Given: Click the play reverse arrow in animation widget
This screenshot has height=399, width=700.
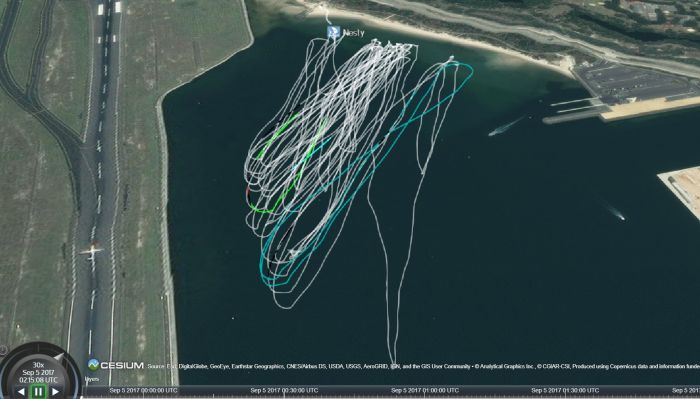Looking at the screenshot, I should (21, 392).
